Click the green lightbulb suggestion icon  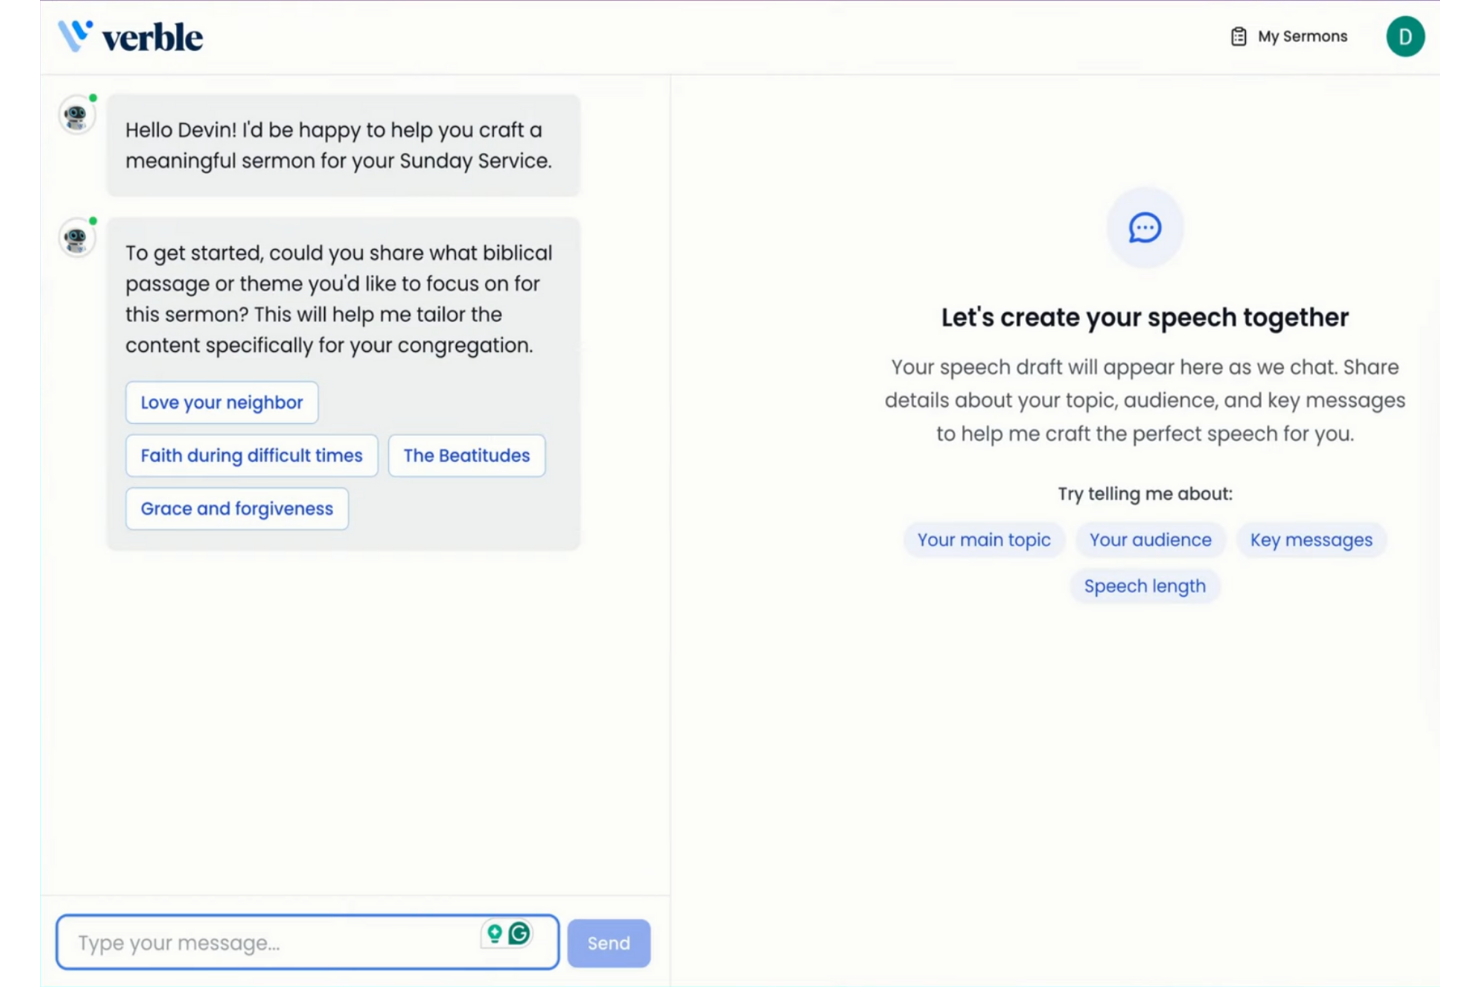coord(495,934)
